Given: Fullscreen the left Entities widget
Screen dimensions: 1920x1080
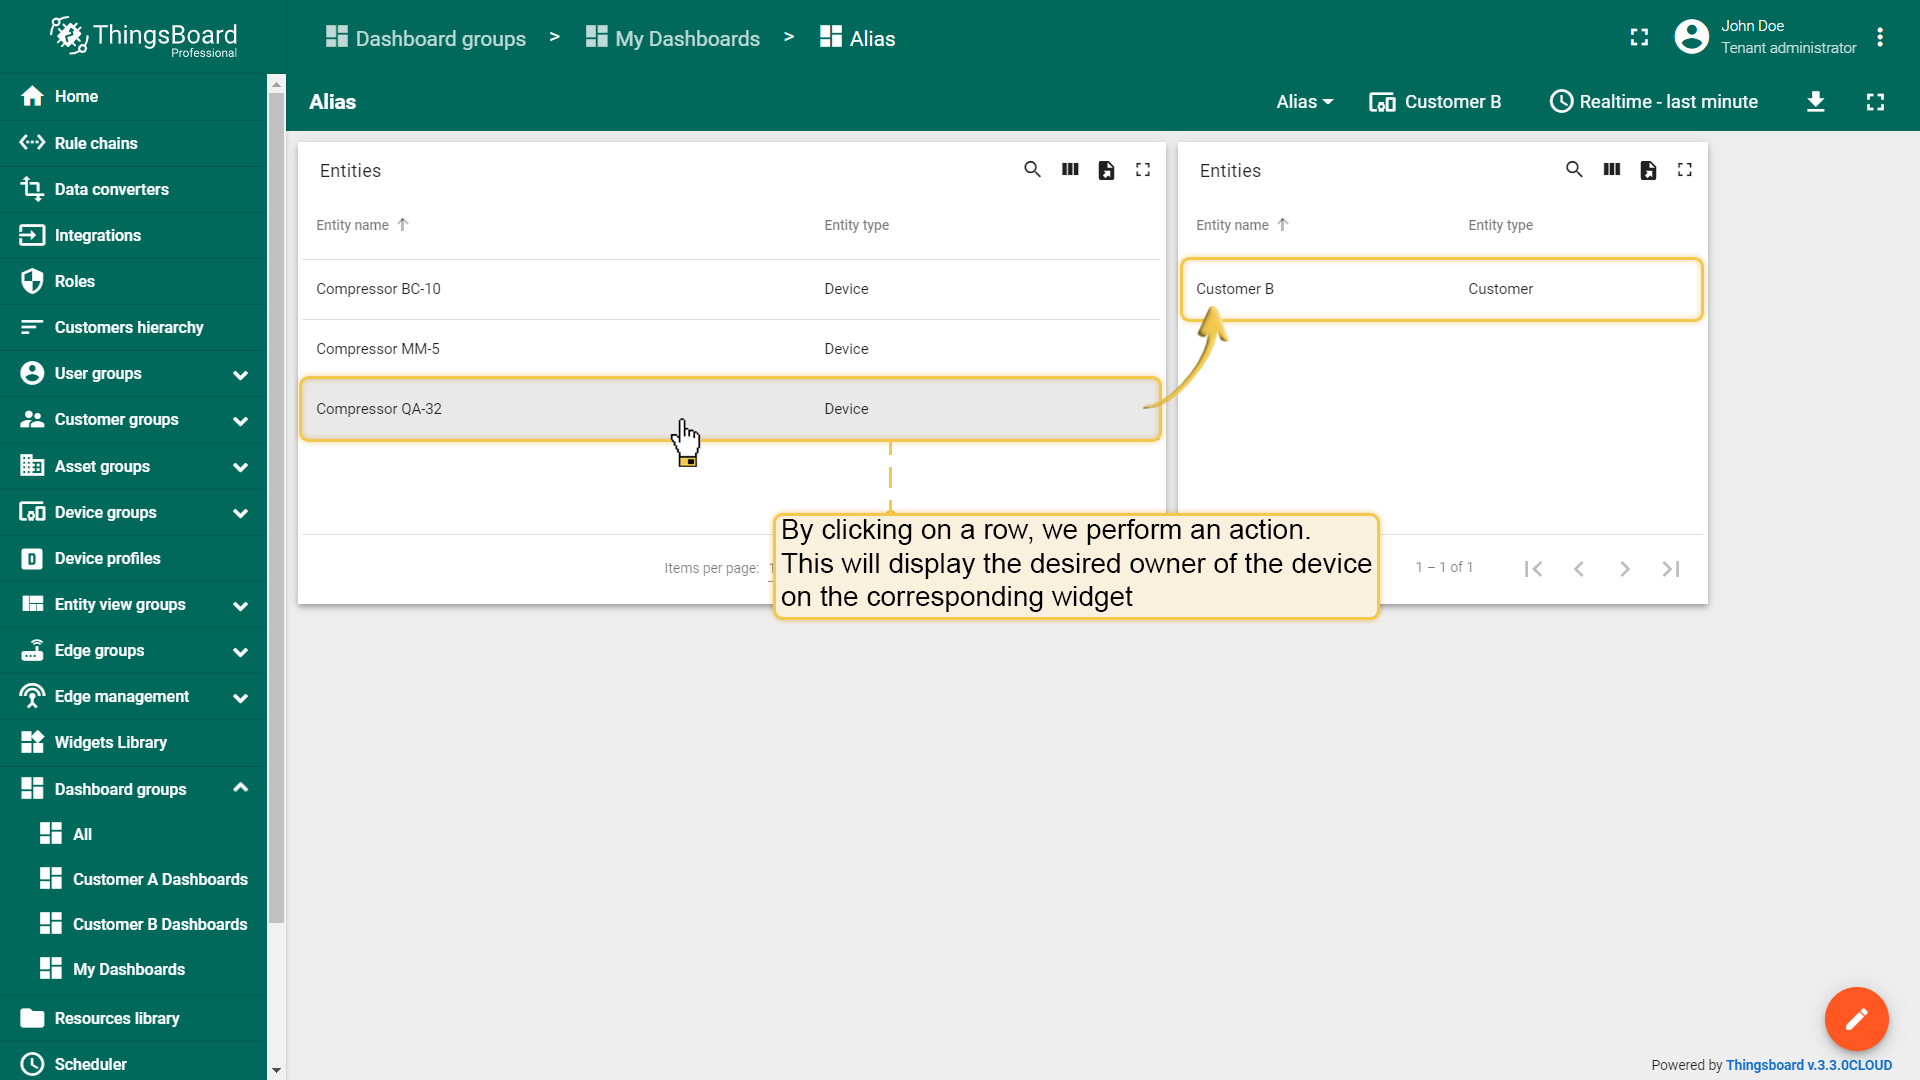Looking at the screenshot, I should click(x=1143, y=170).
